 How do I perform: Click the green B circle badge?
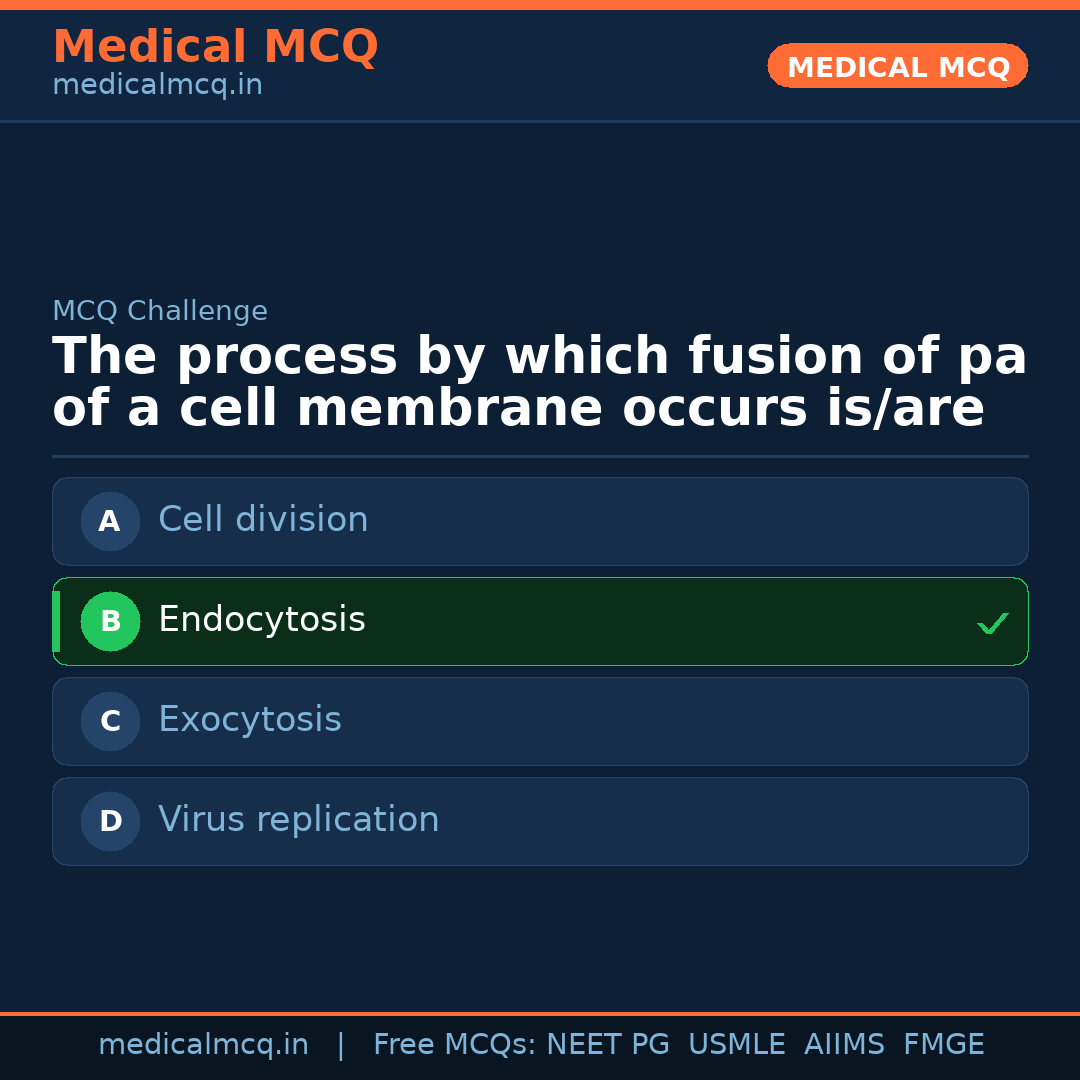point(110,621)
